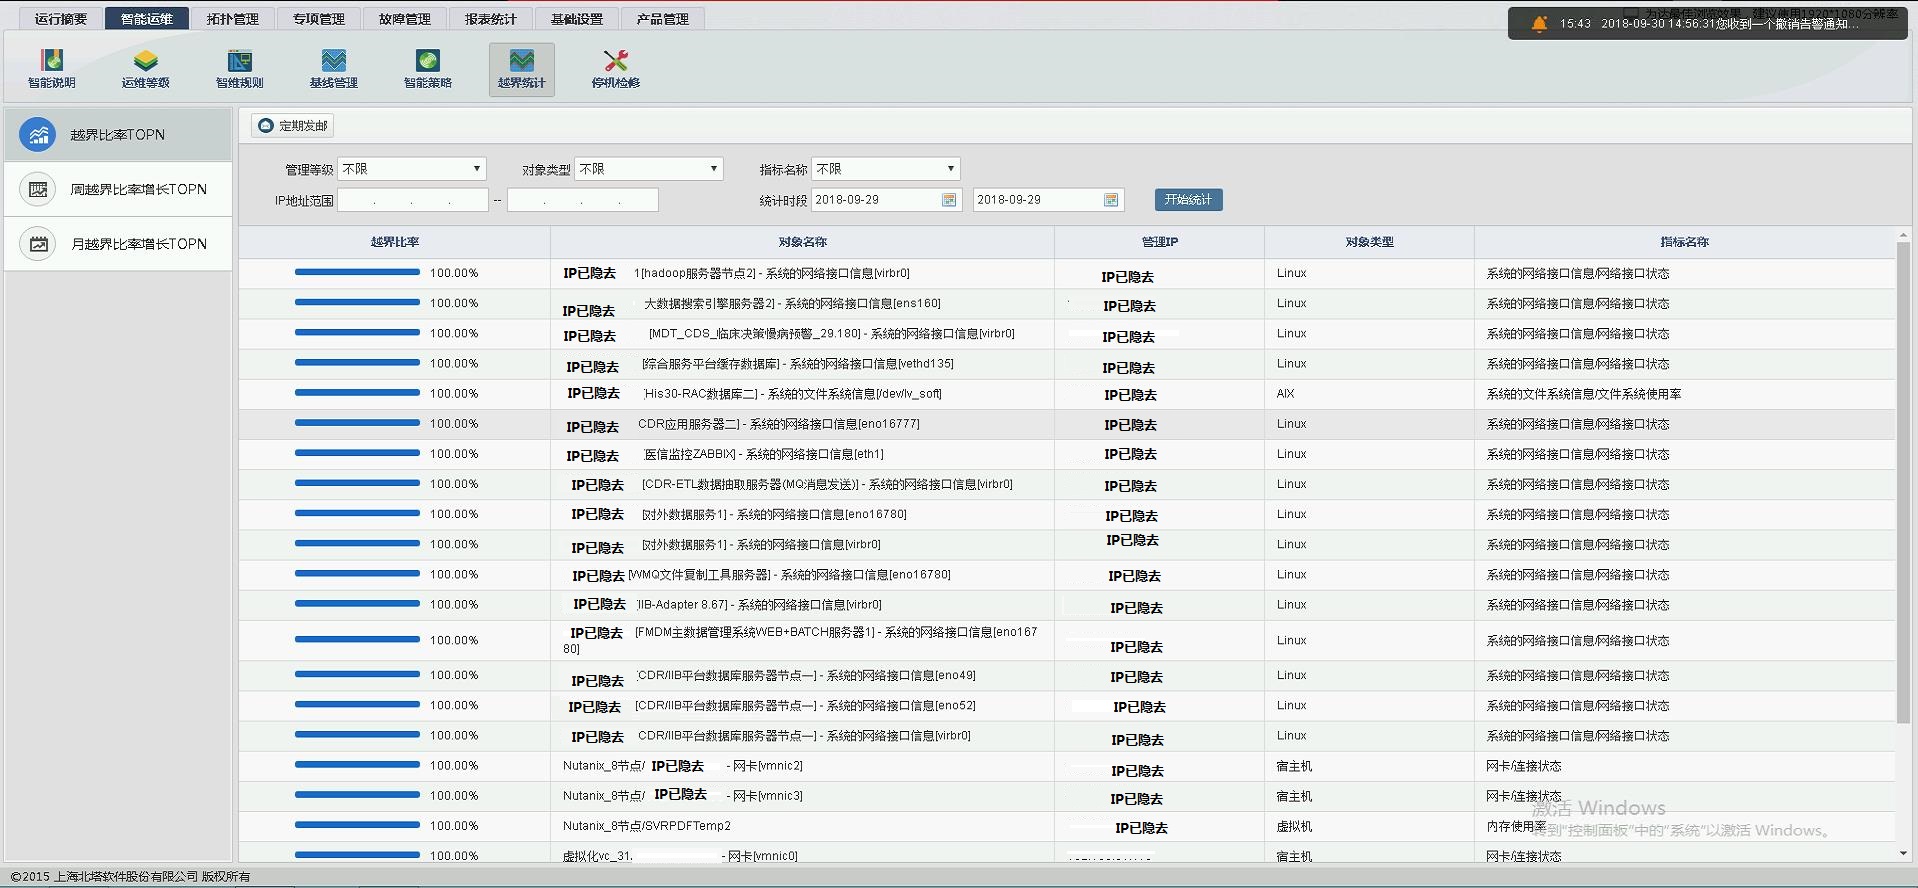The width and height of the screenshot is (1918, 888).
Task: Open calendar picker for end date
Action: click(1111, 200)
